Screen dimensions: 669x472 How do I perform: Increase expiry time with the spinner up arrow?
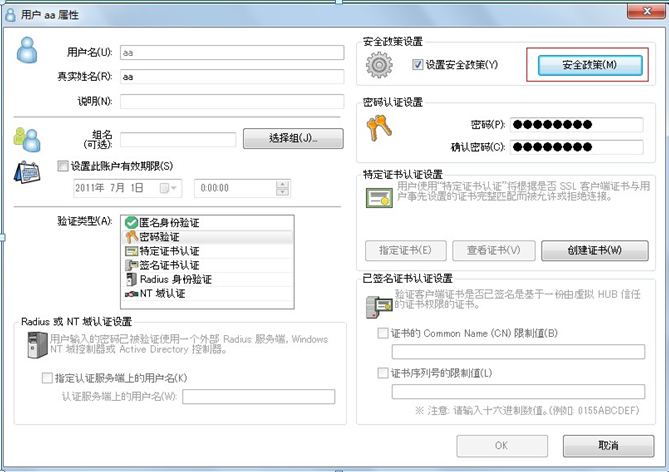(282, 184)
